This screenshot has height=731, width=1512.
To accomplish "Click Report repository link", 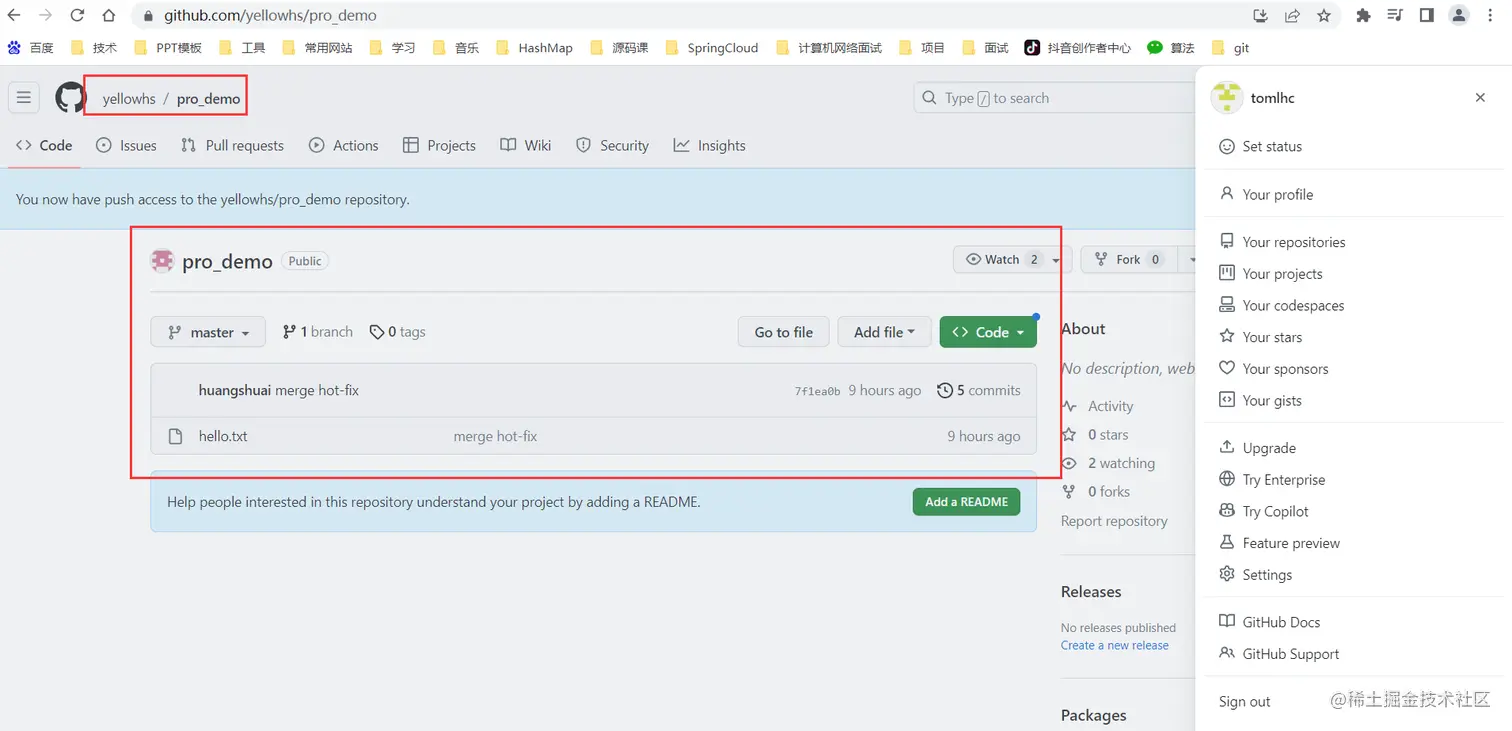I will pyautogui.click(x=1114, y=521).
